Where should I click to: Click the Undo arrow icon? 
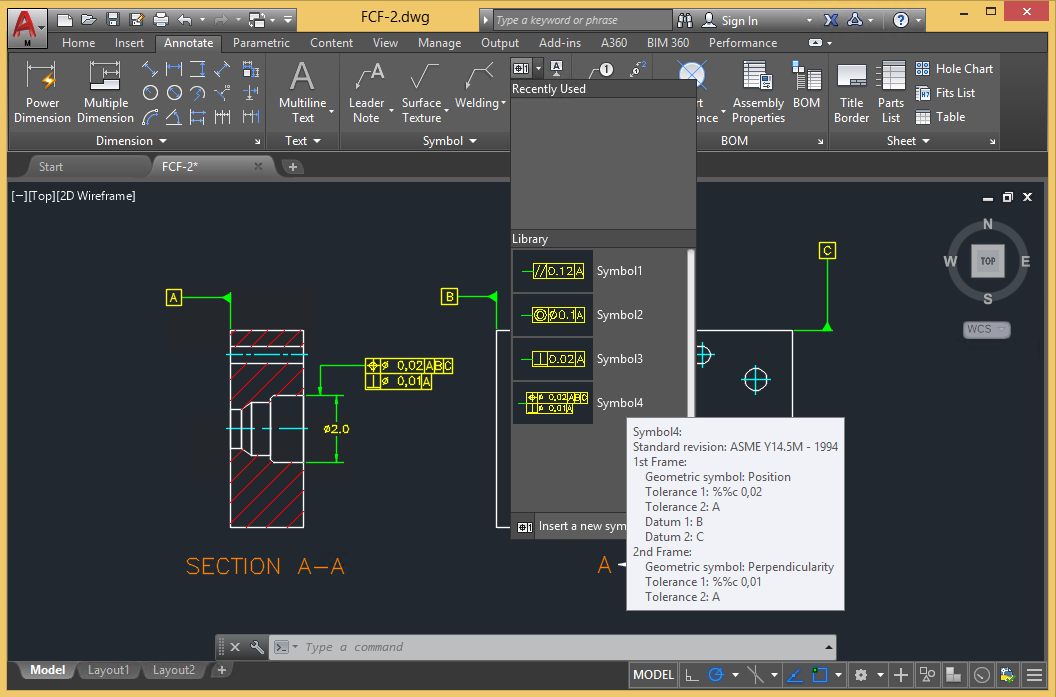185,20
